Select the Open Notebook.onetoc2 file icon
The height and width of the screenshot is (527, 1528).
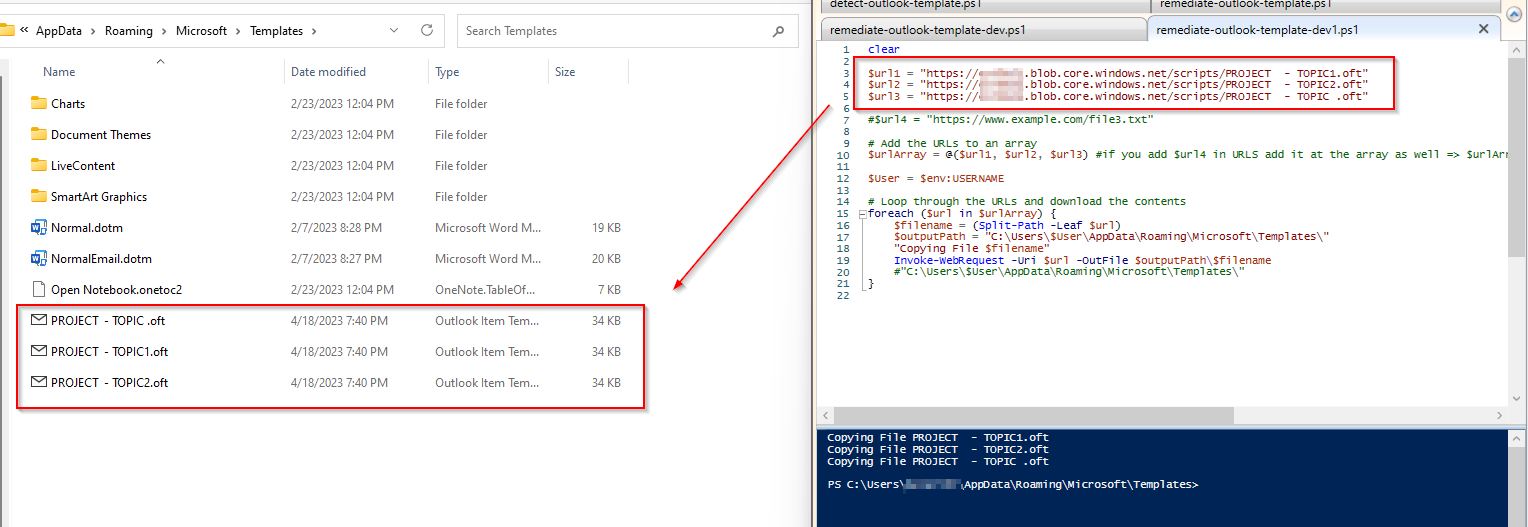(x=39, y=289)
